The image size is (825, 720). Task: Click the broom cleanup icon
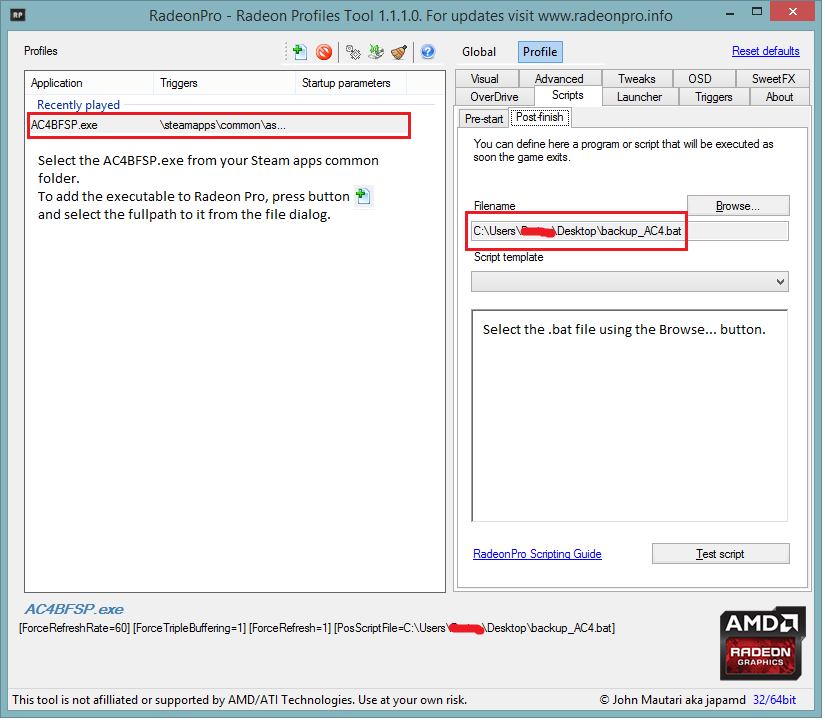click(x=399, y=52)
